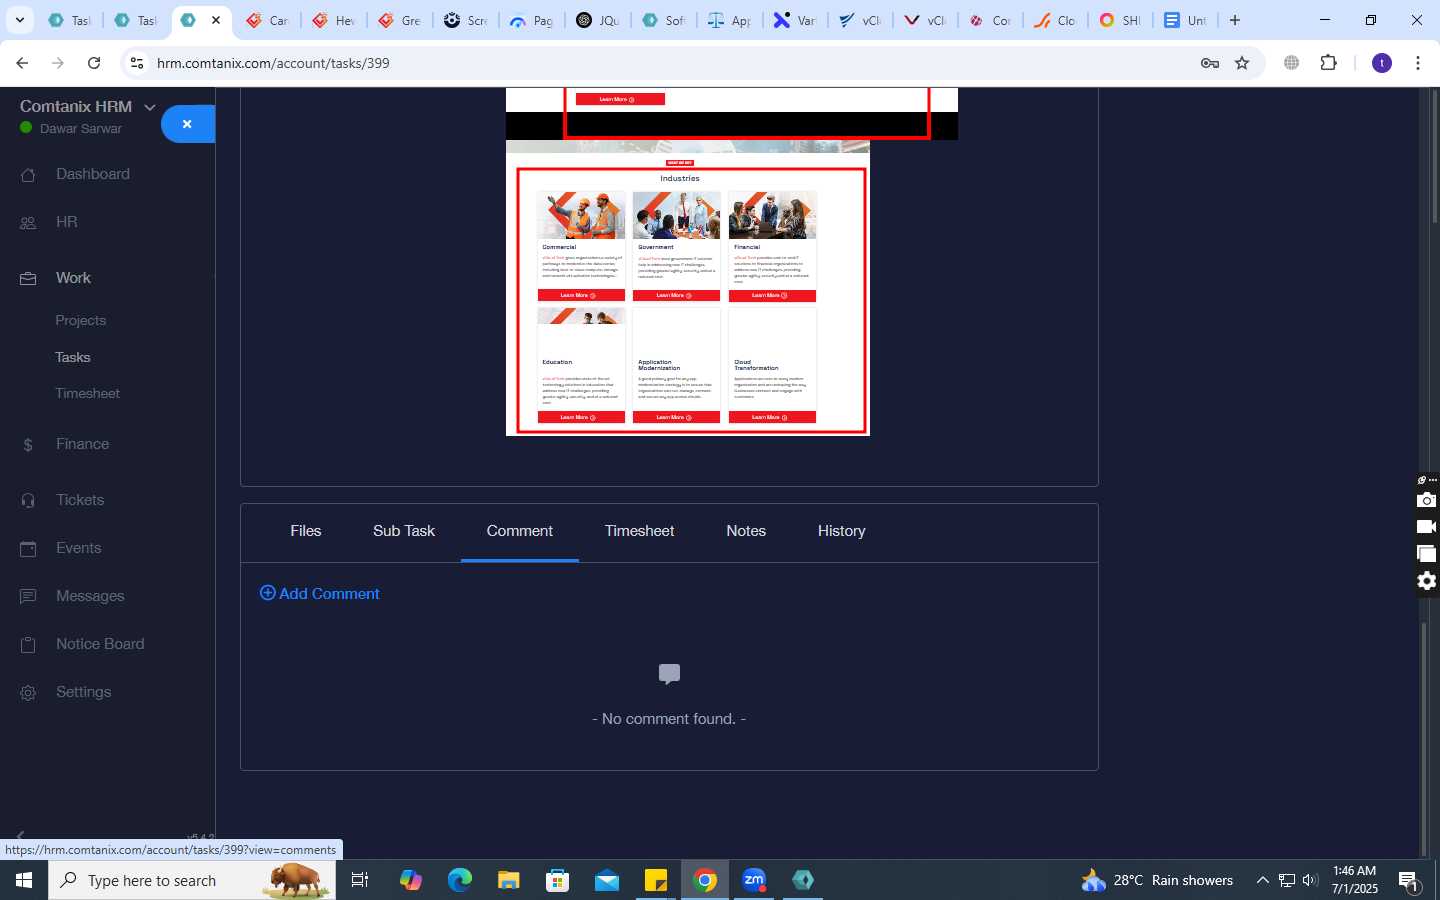
Task: Click the Finance dollar icon
Action: click(28, 445)
